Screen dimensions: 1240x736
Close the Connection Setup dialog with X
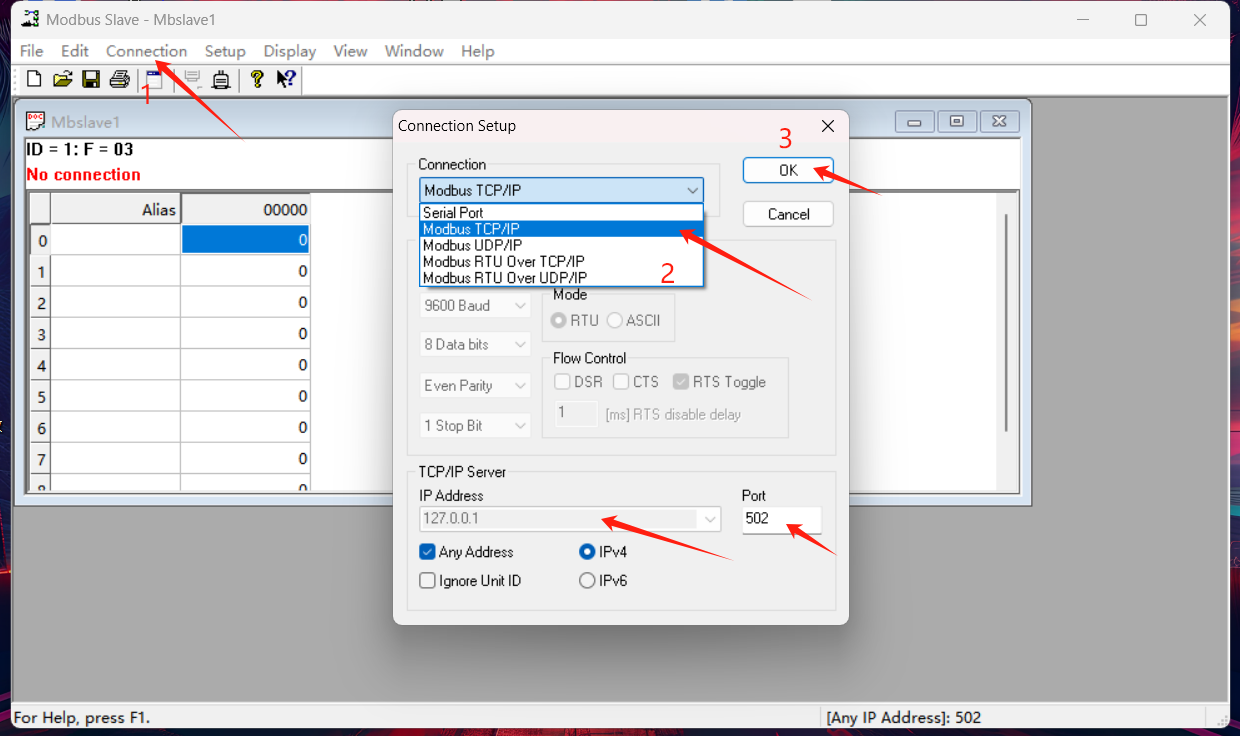click(827, 126)
